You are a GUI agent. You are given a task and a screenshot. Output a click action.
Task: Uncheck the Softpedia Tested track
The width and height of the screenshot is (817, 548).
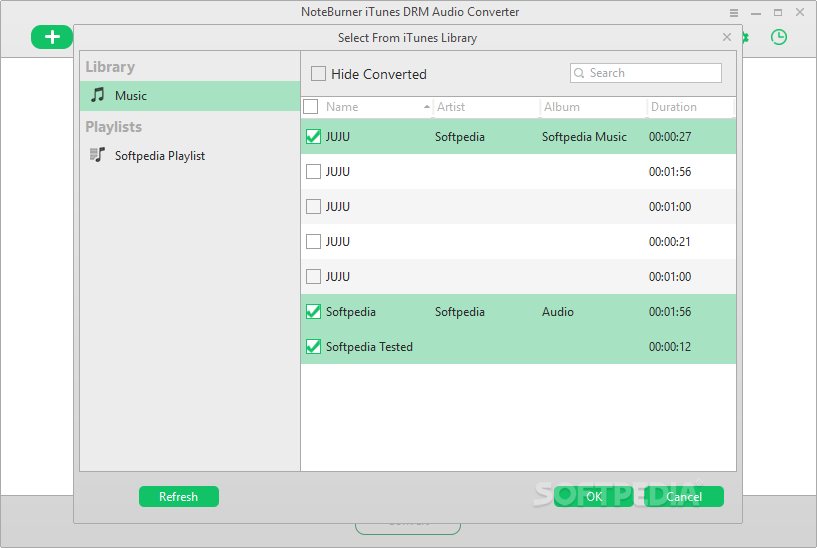coord(313,346)
